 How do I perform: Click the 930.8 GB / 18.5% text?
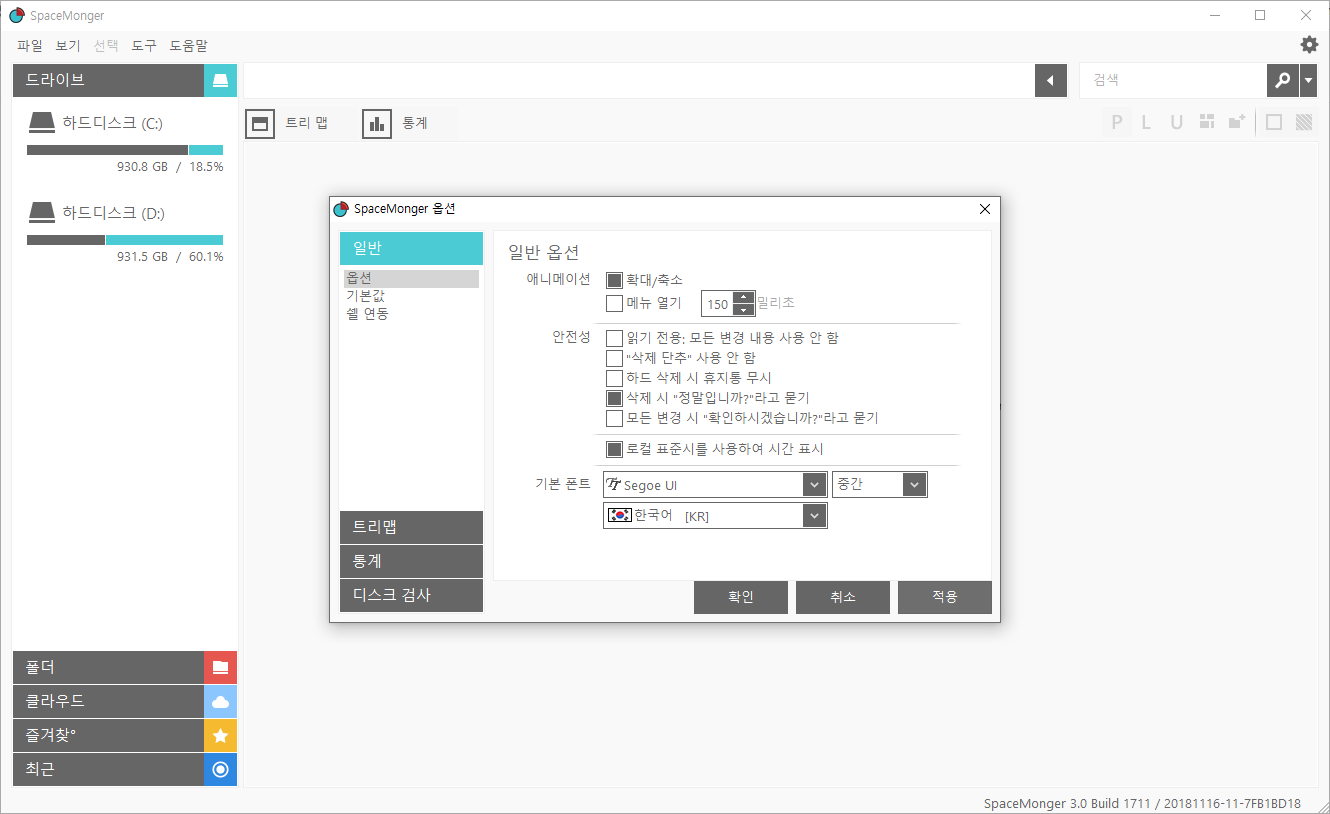tap(170, 167)
